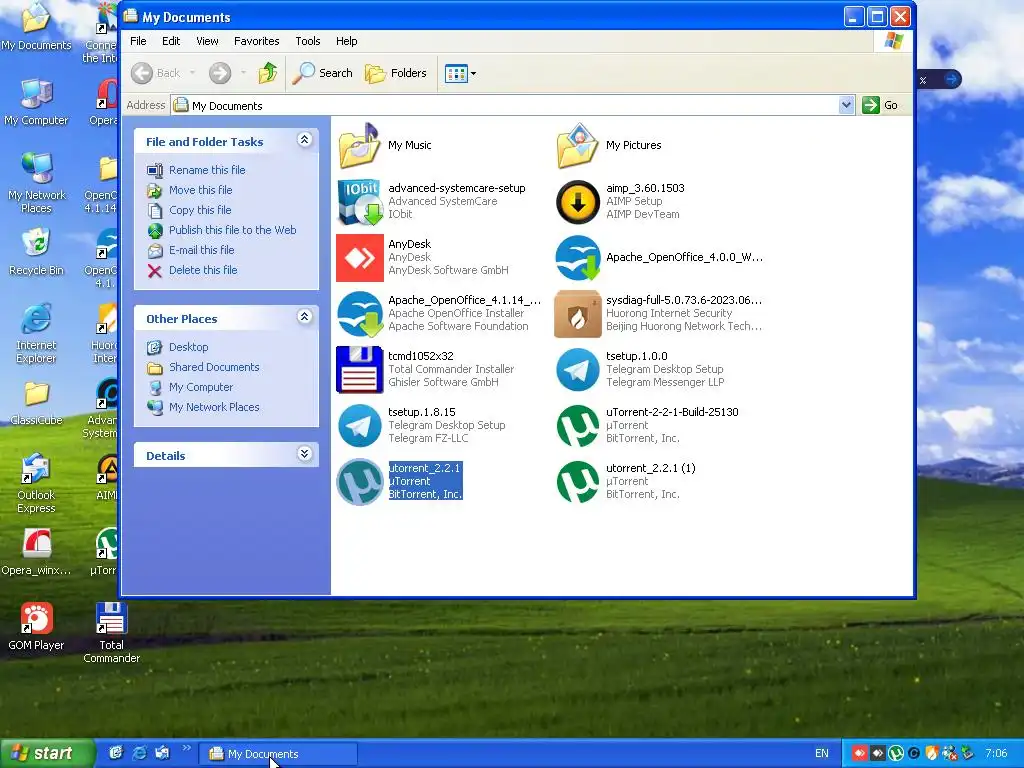Click Copy this file link
The width and height of the screenshot is (1024, 768).
[200, 210]
